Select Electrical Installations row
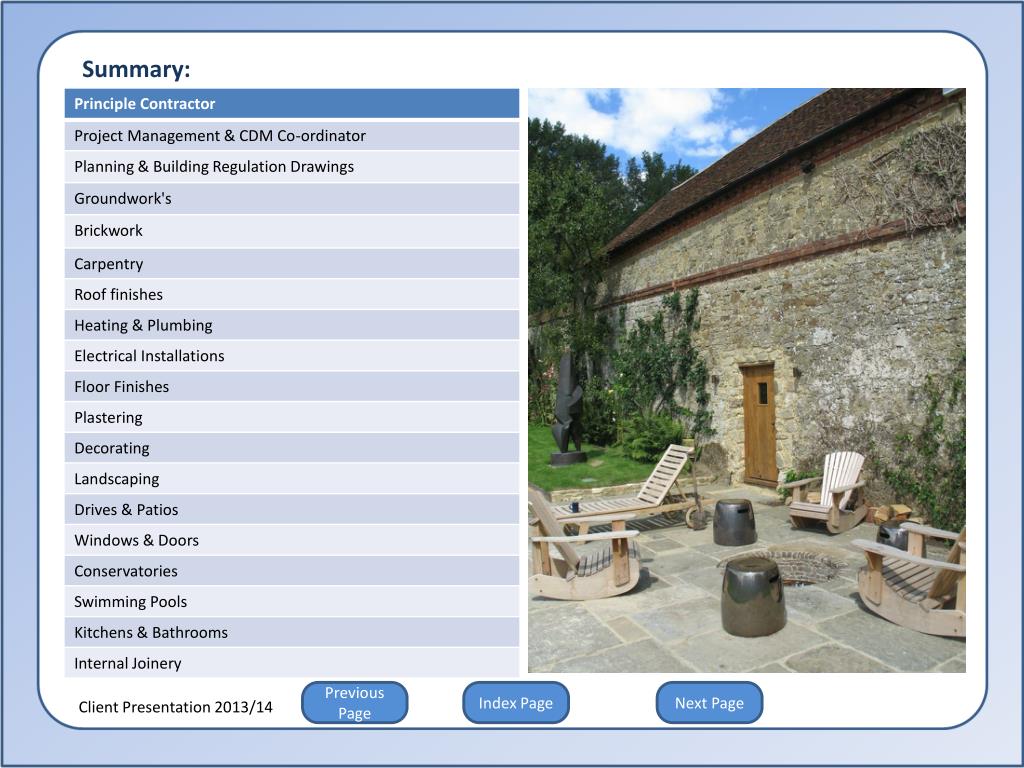Screen dimensions: 1024x768 [292, 355]
